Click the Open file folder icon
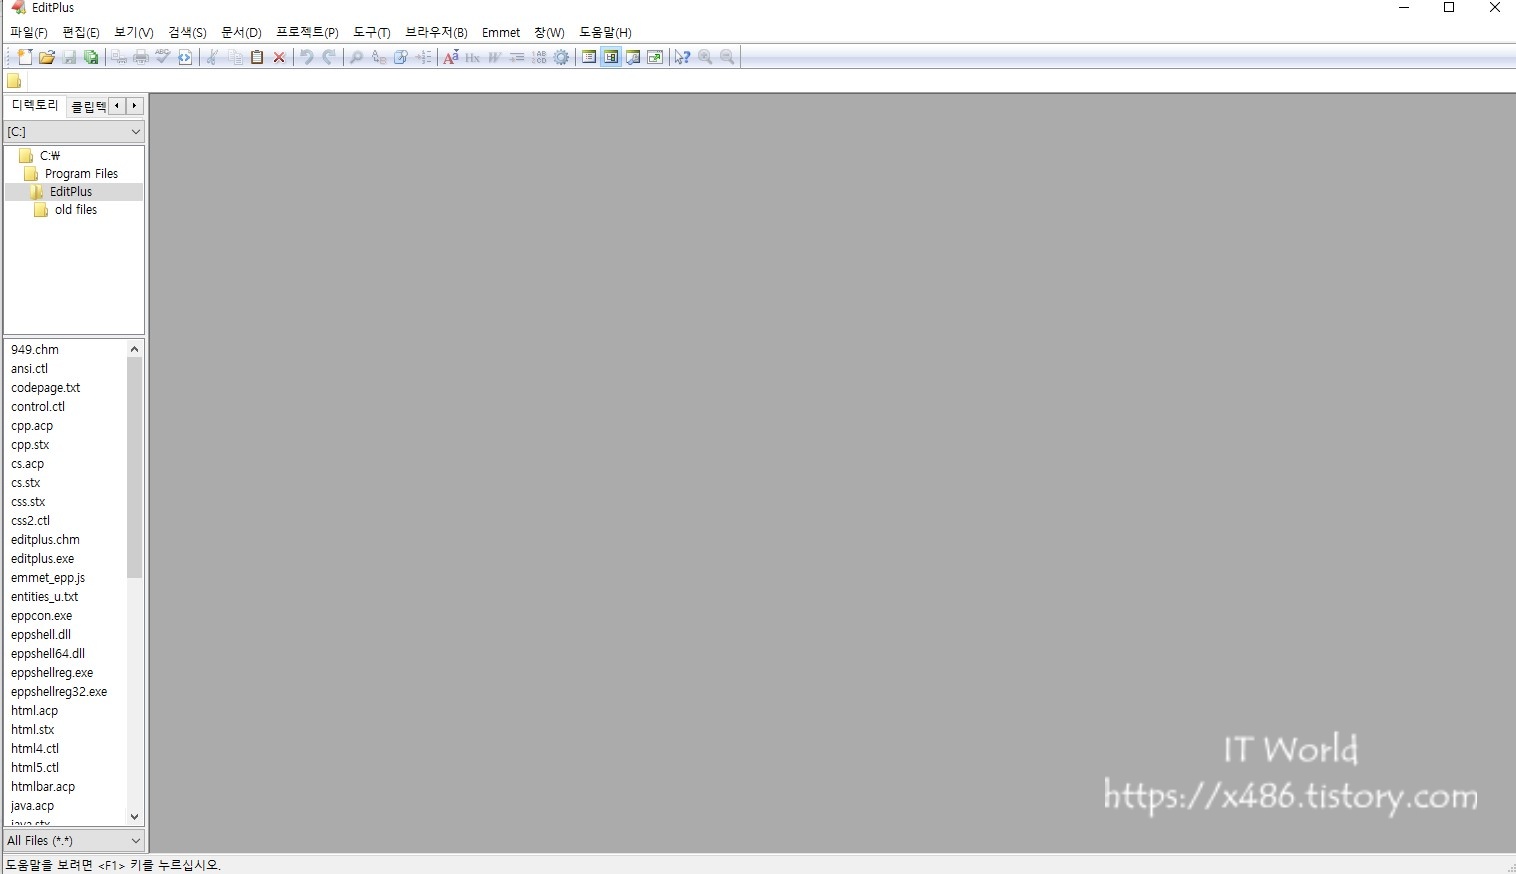 point(47,57)
